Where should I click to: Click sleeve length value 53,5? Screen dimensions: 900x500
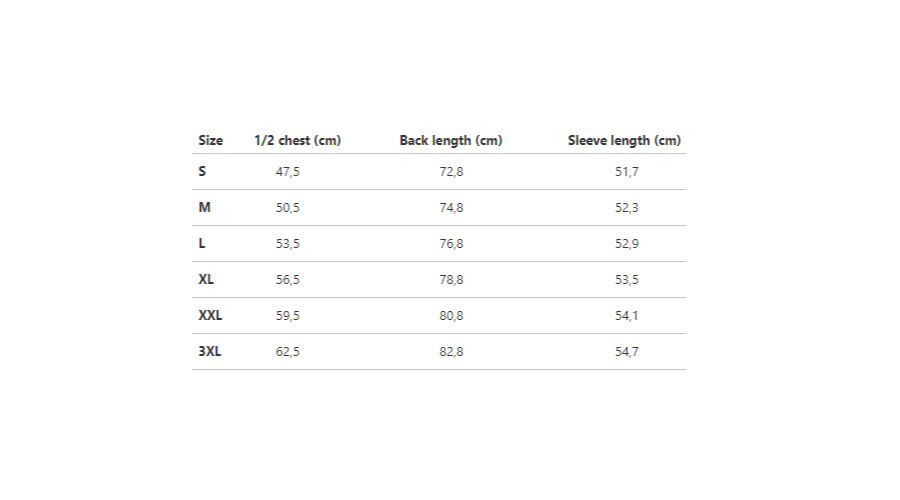pos(627,280)
